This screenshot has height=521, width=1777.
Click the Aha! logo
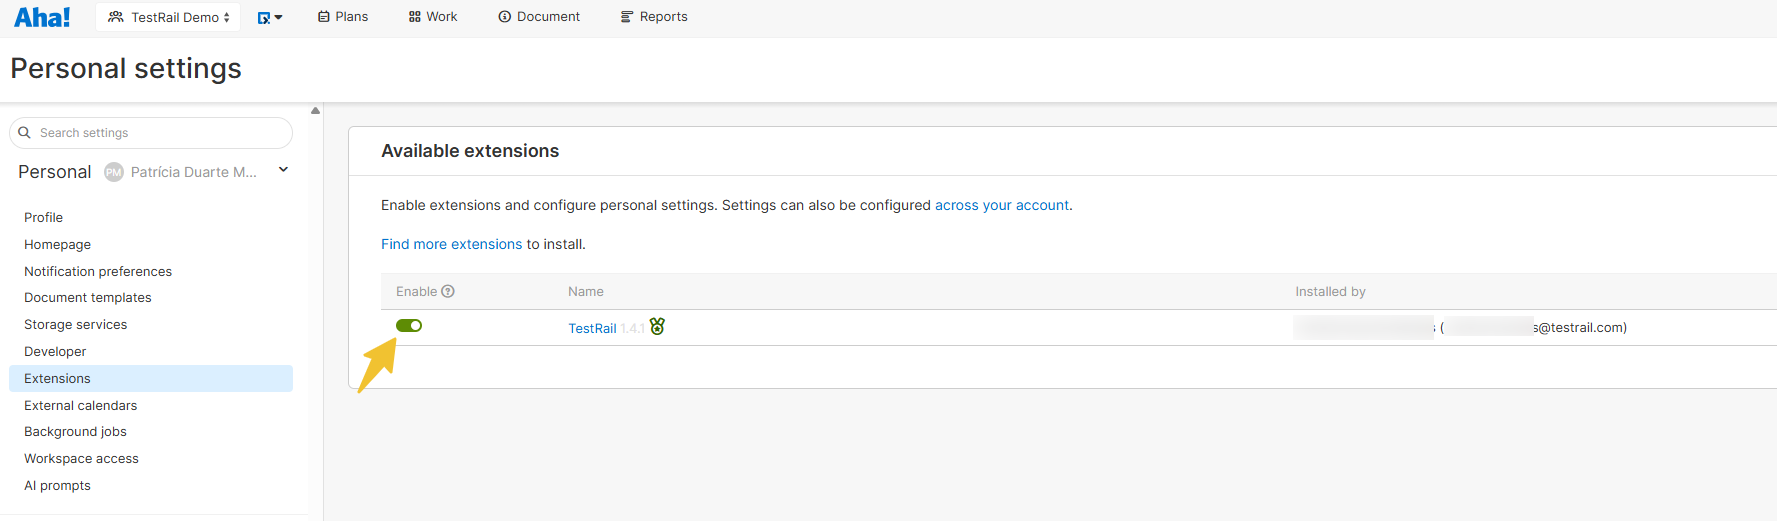click(42, 17)
